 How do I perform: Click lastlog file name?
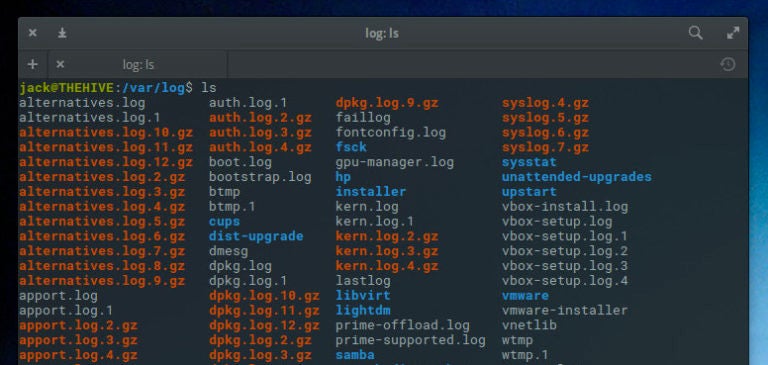pos(363,281)
